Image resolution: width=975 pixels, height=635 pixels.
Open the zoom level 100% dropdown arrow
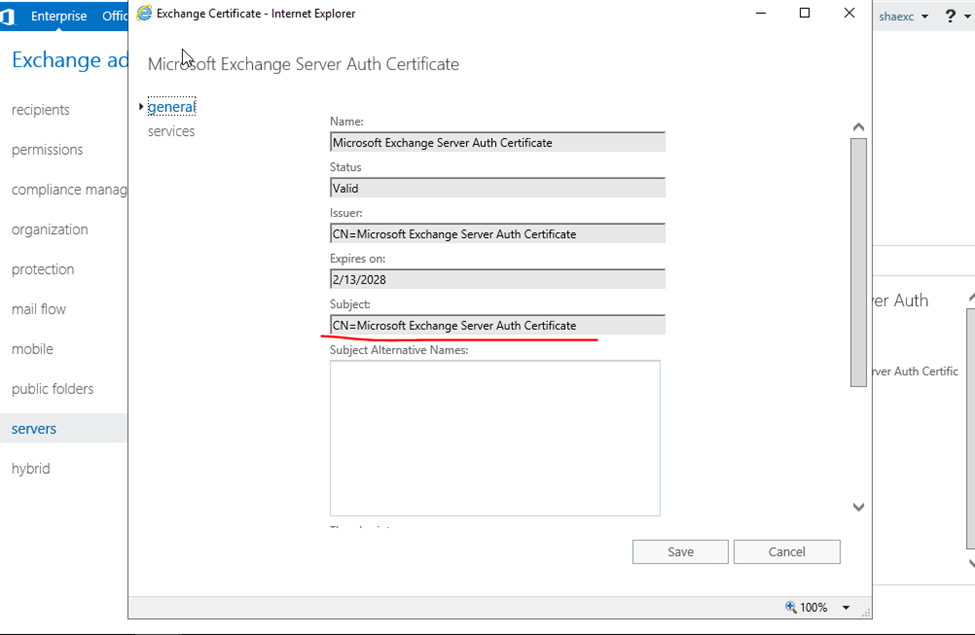pyautogui.click(x=846, y=608)
